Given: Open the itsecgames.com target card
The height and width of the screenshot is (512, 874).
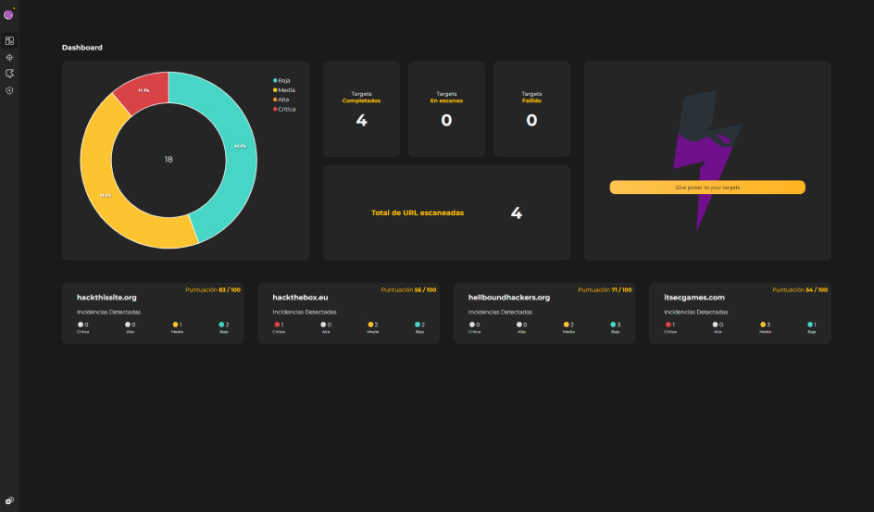Looking at the screenshot, I should (740, 313).
